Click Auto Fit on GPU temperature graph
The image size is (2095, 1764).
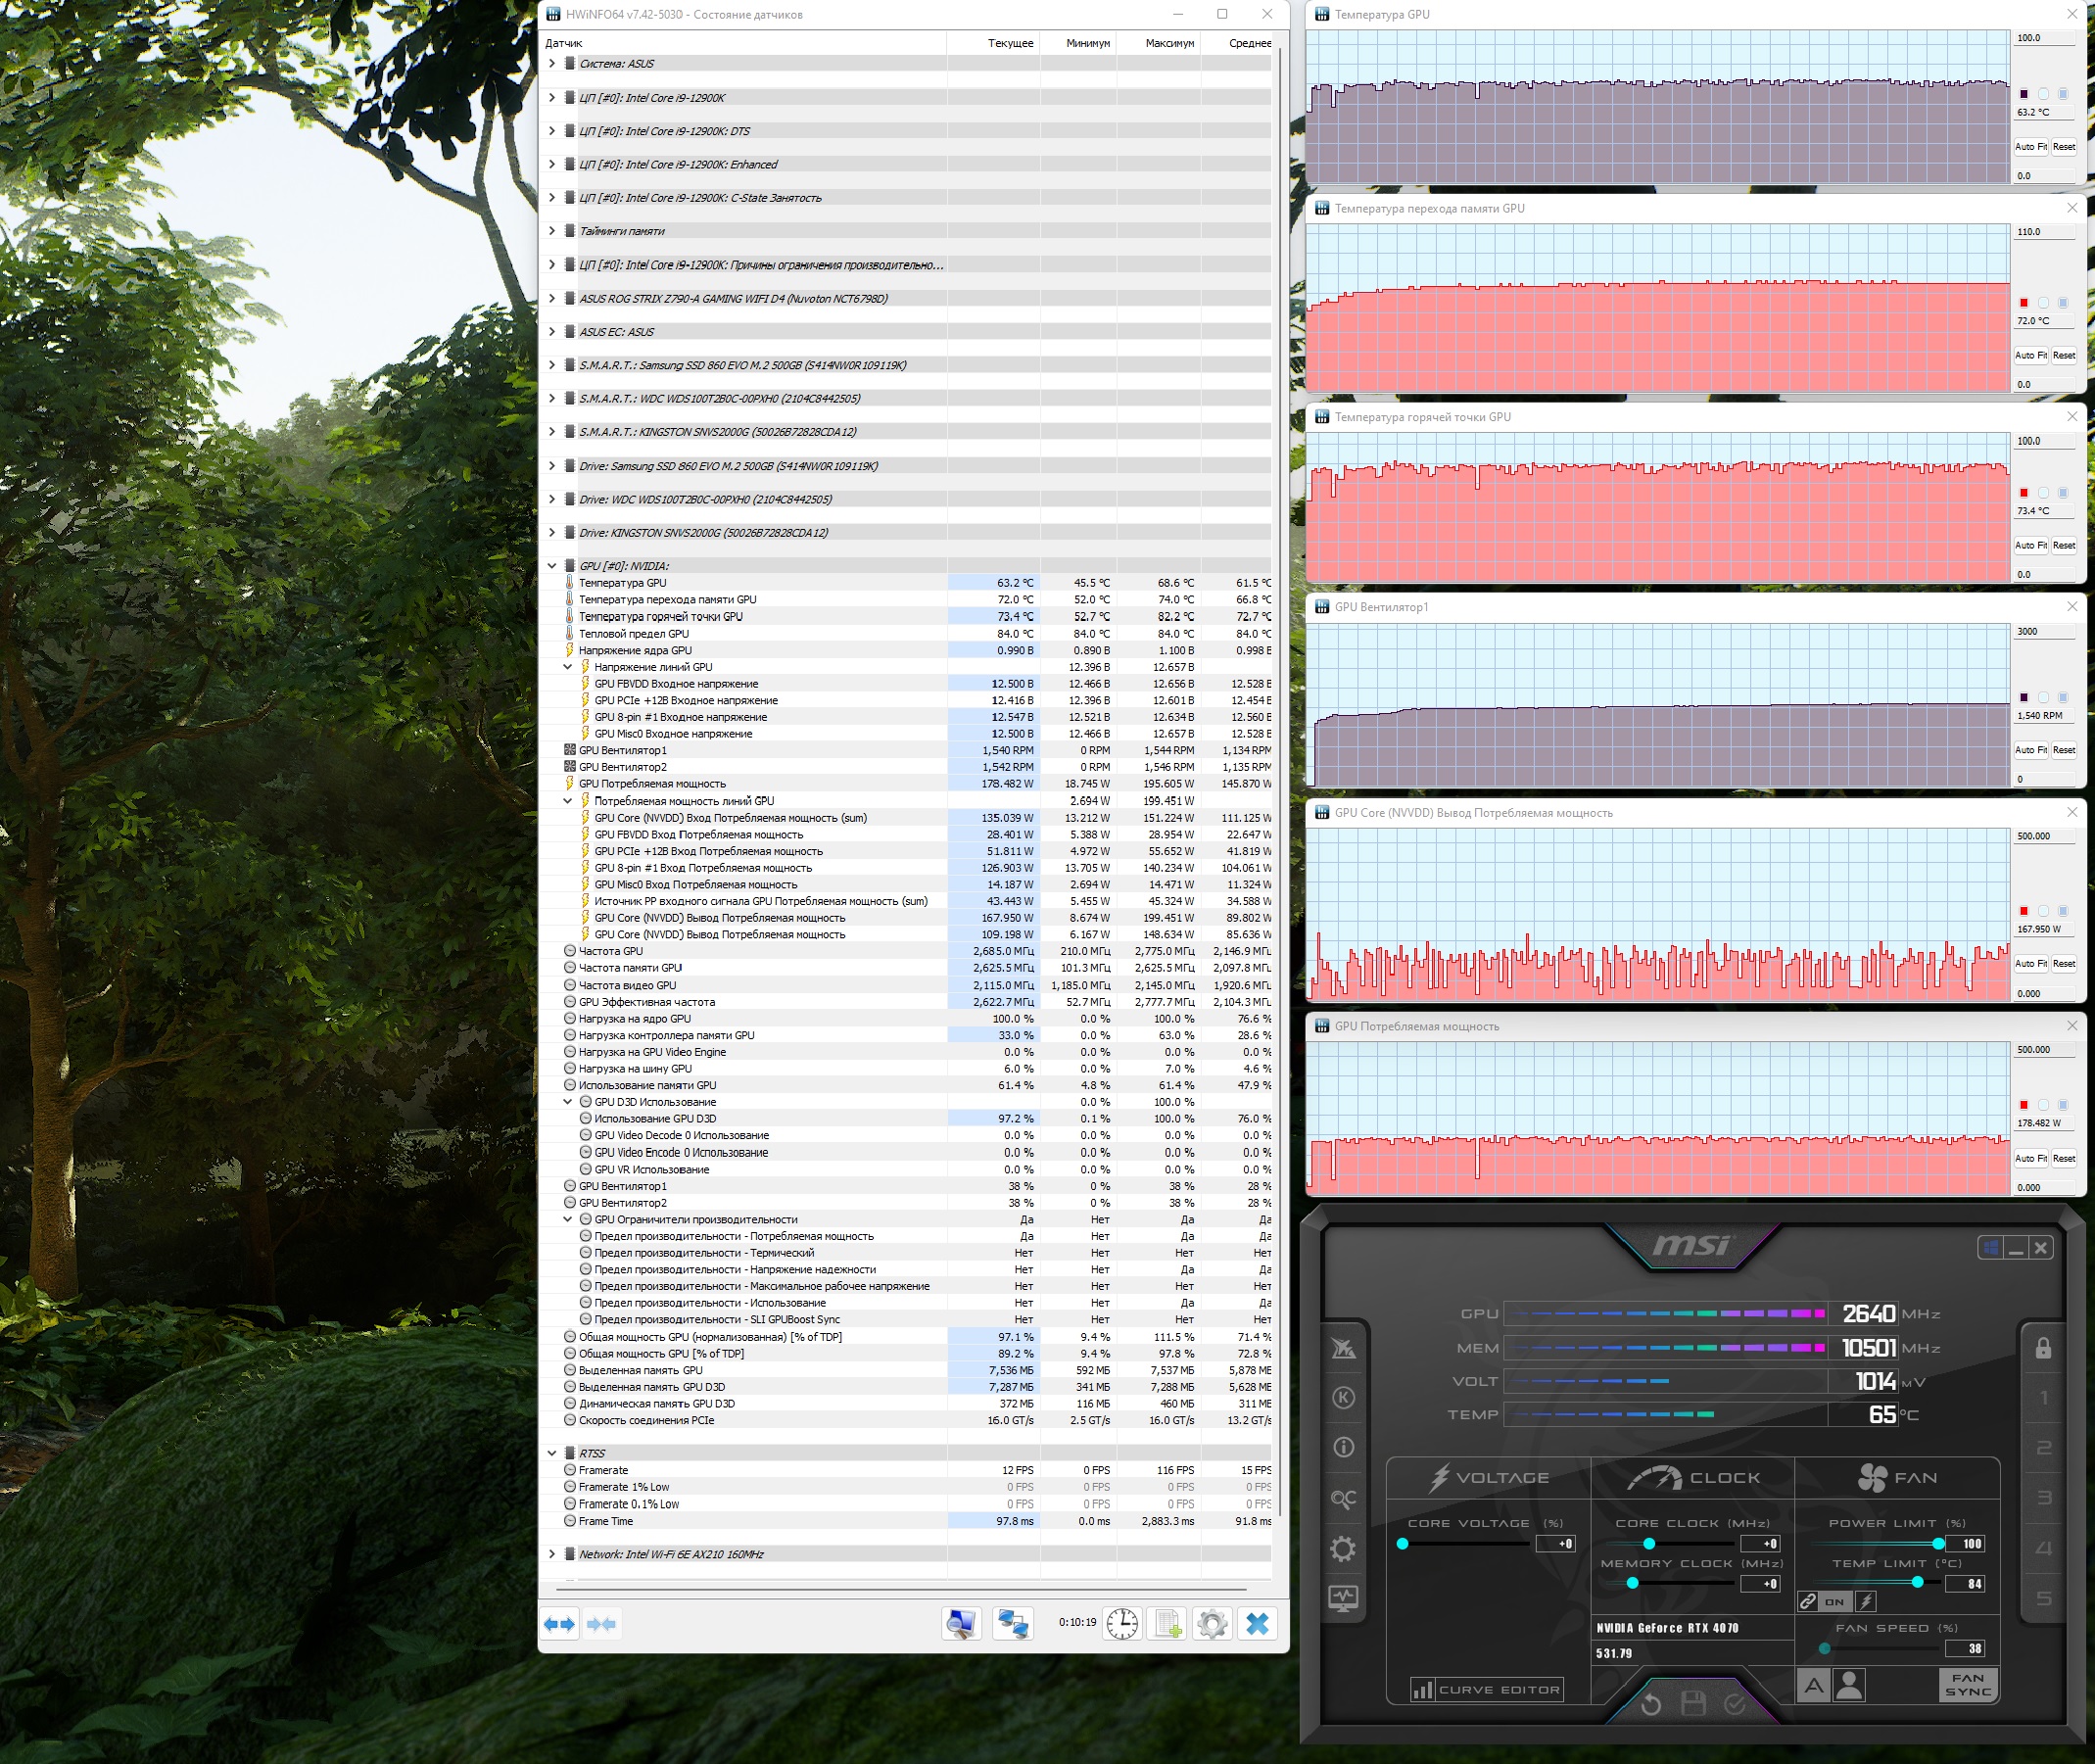pyautogui.click(x=2030, y=147)
